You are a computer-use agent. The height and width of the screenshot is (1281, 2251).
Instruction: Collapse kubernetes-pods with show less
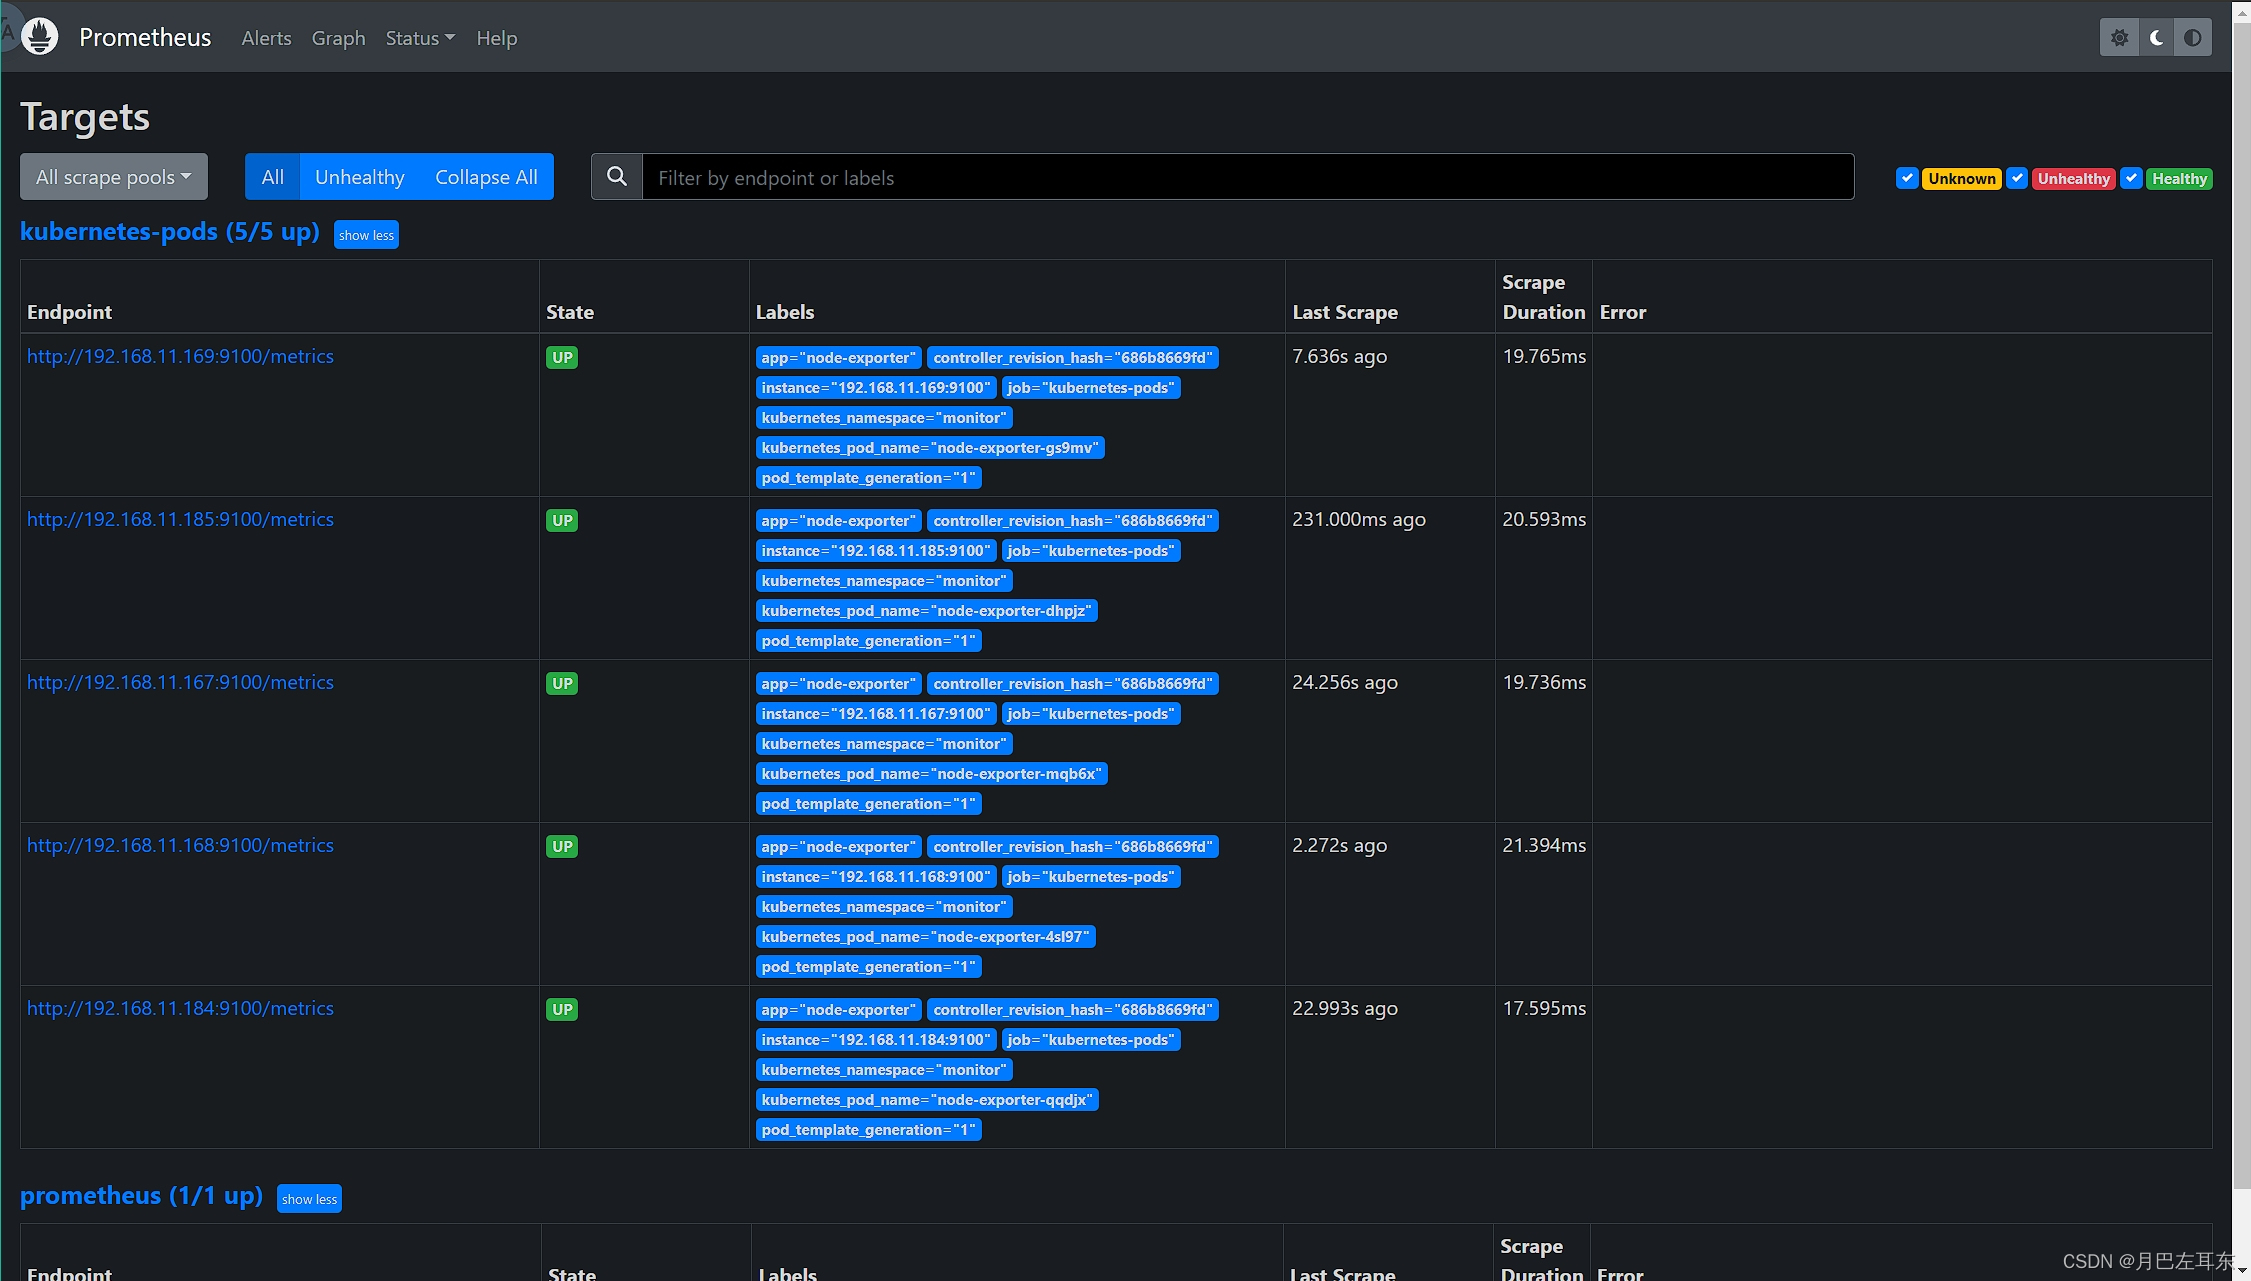coord(366,235)
